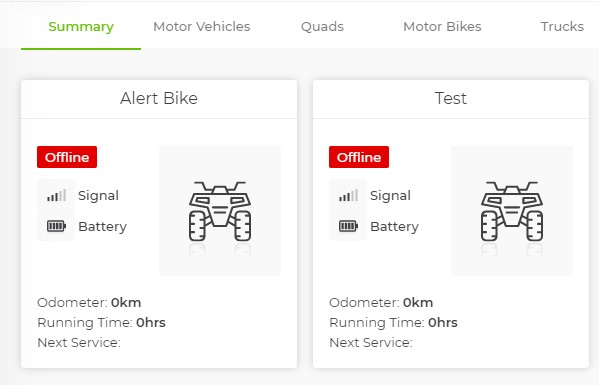The height and width of the screenshot is (385, 599).
Task: Open the Test card title
Action: click(x=451, y=98)
